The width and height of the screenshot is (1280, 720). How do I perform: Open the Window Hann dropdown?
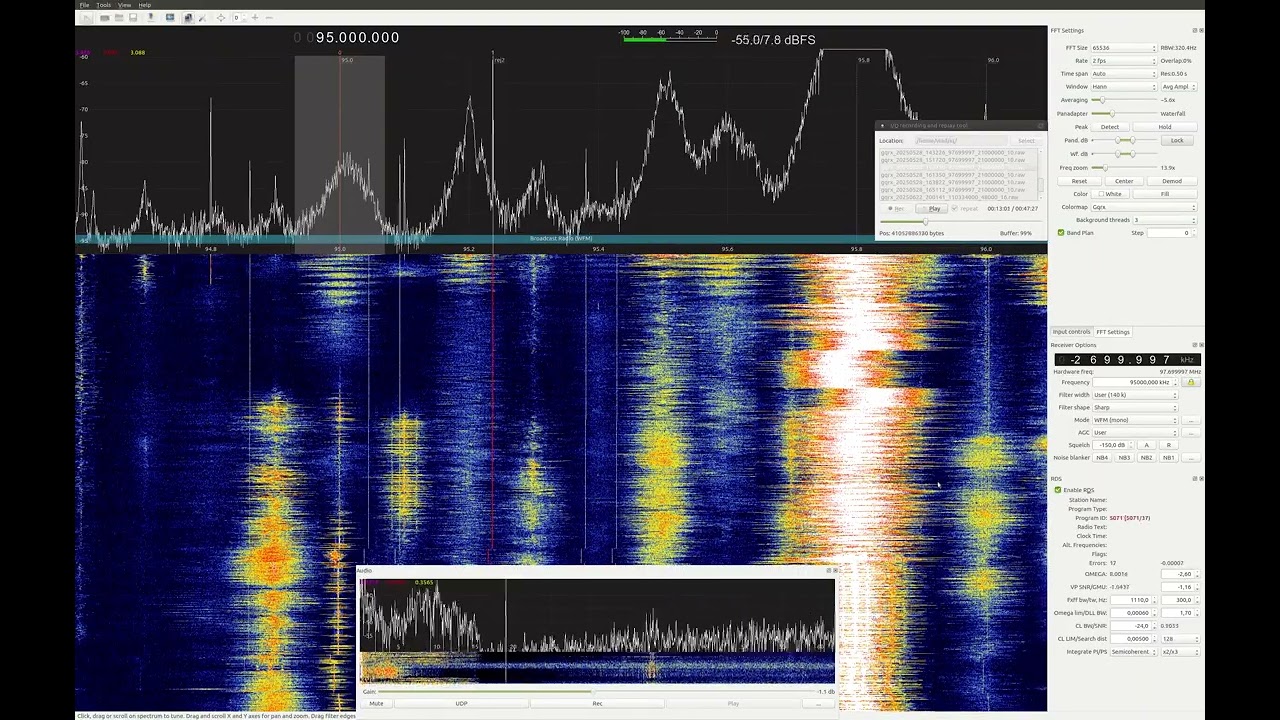click(1124, 87)
